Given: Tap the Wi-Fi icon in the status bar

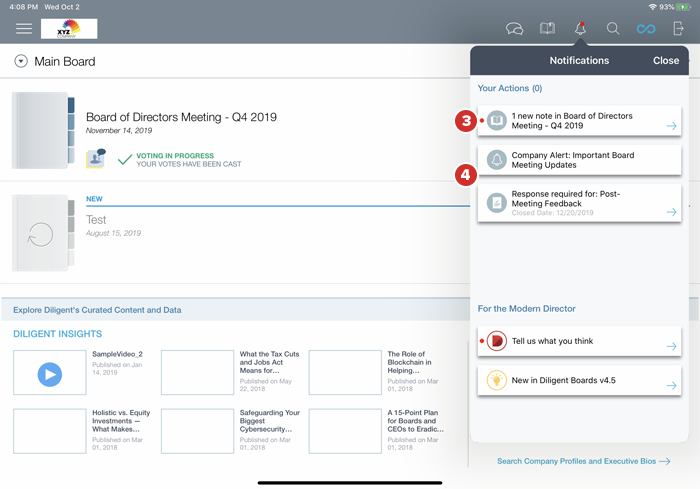Looking at the screenshot, I should [653, 7].
